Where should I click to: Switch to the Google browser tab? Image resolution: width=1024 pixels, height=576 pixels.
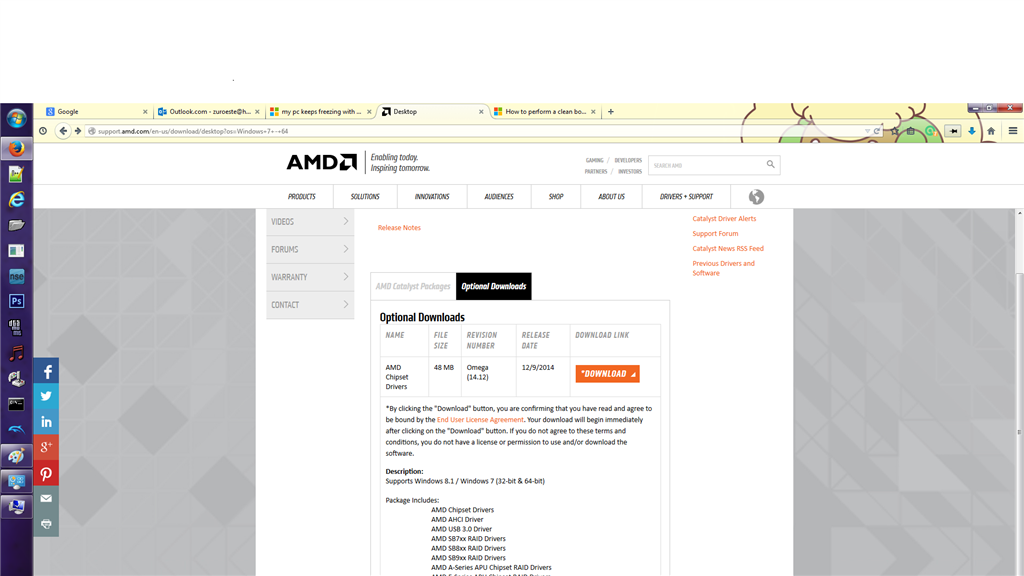[x=96, y=112]
